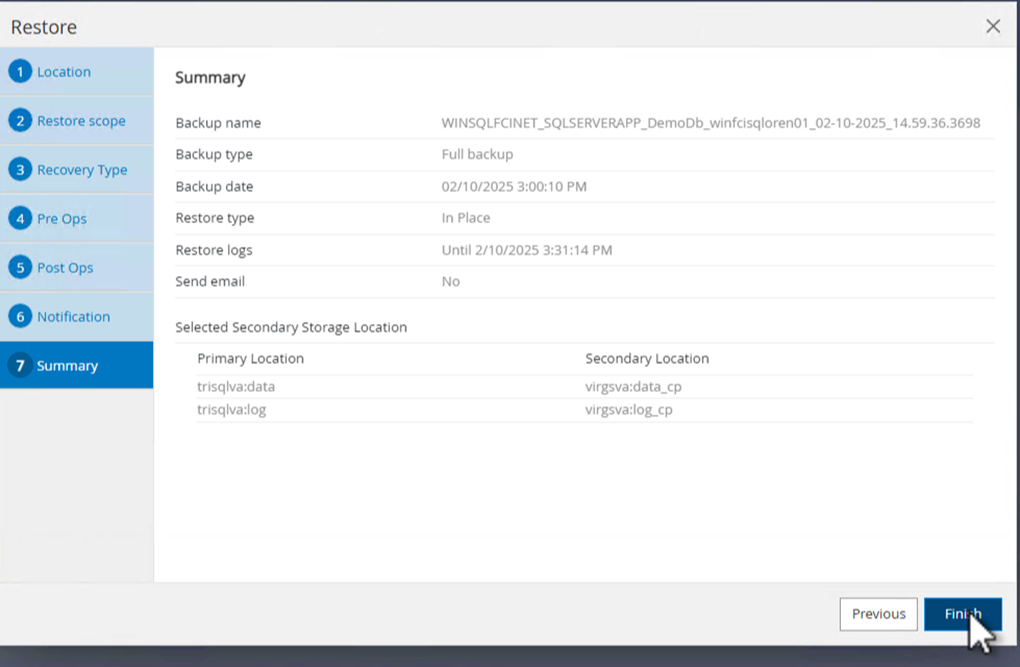Image resolution: width=1020 pixels, height=667 pixels.
Task: Click the step 6 number circle
Action: pyautogui.click(x=20, y=316)
